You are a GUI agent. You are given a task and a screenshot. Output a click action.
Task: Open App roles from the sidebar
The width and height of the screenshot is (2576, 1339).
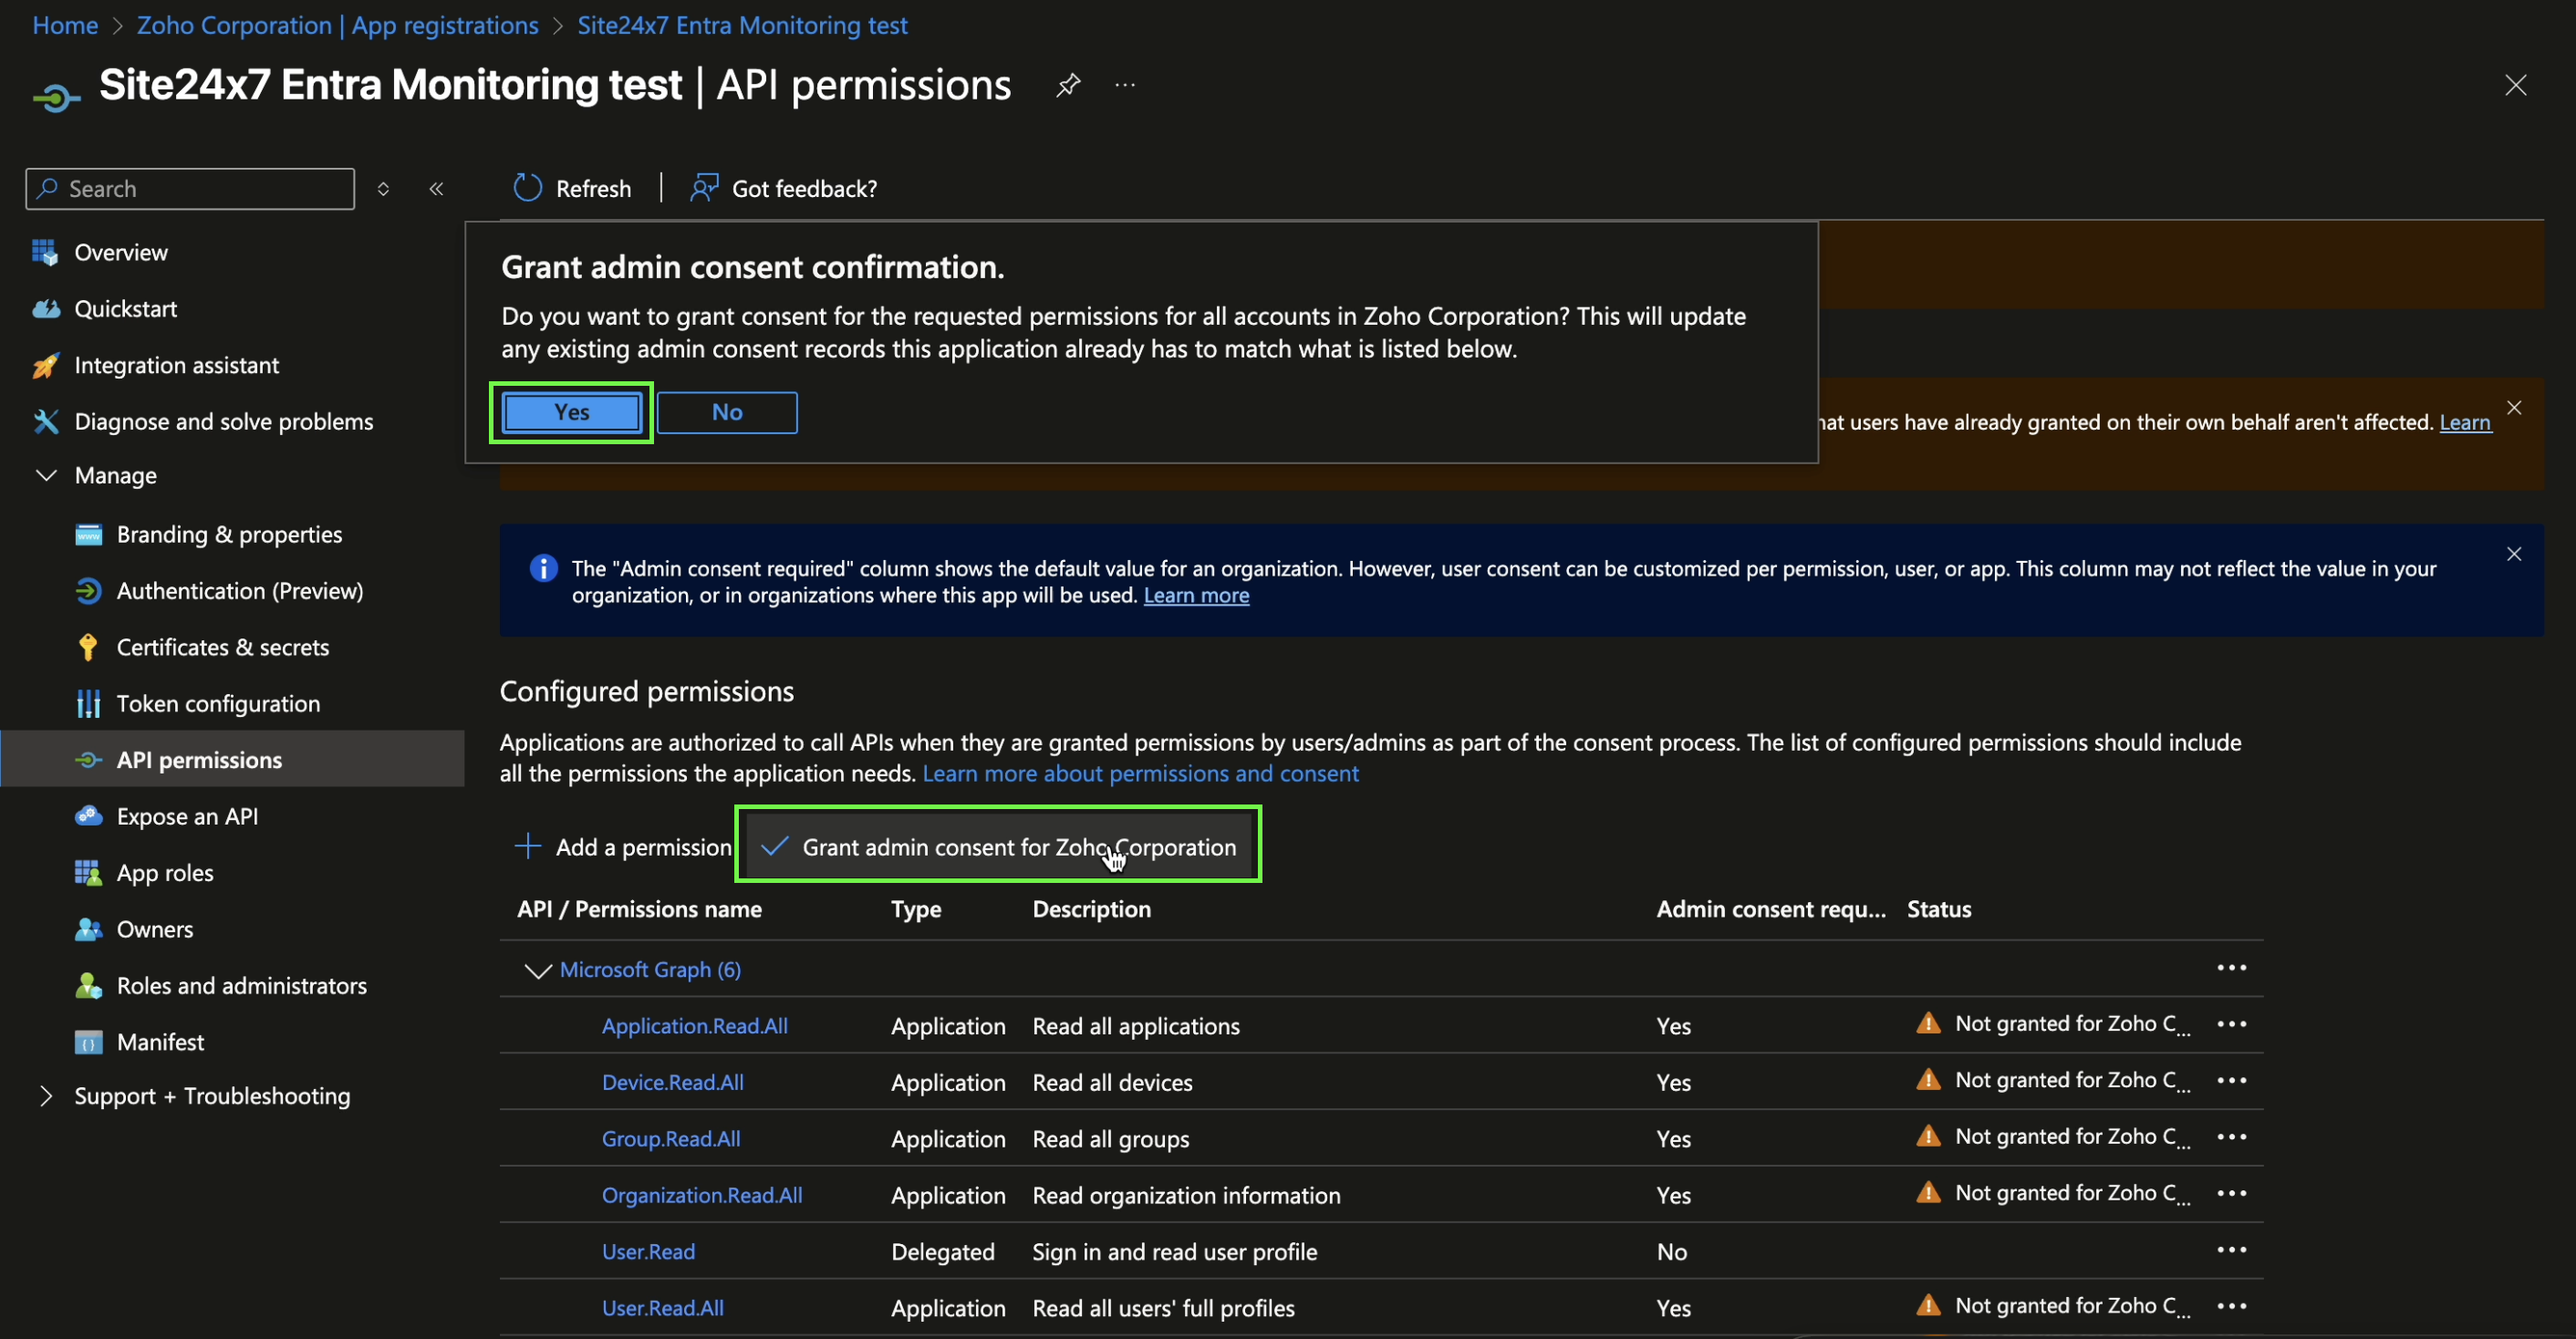[164, 871]
